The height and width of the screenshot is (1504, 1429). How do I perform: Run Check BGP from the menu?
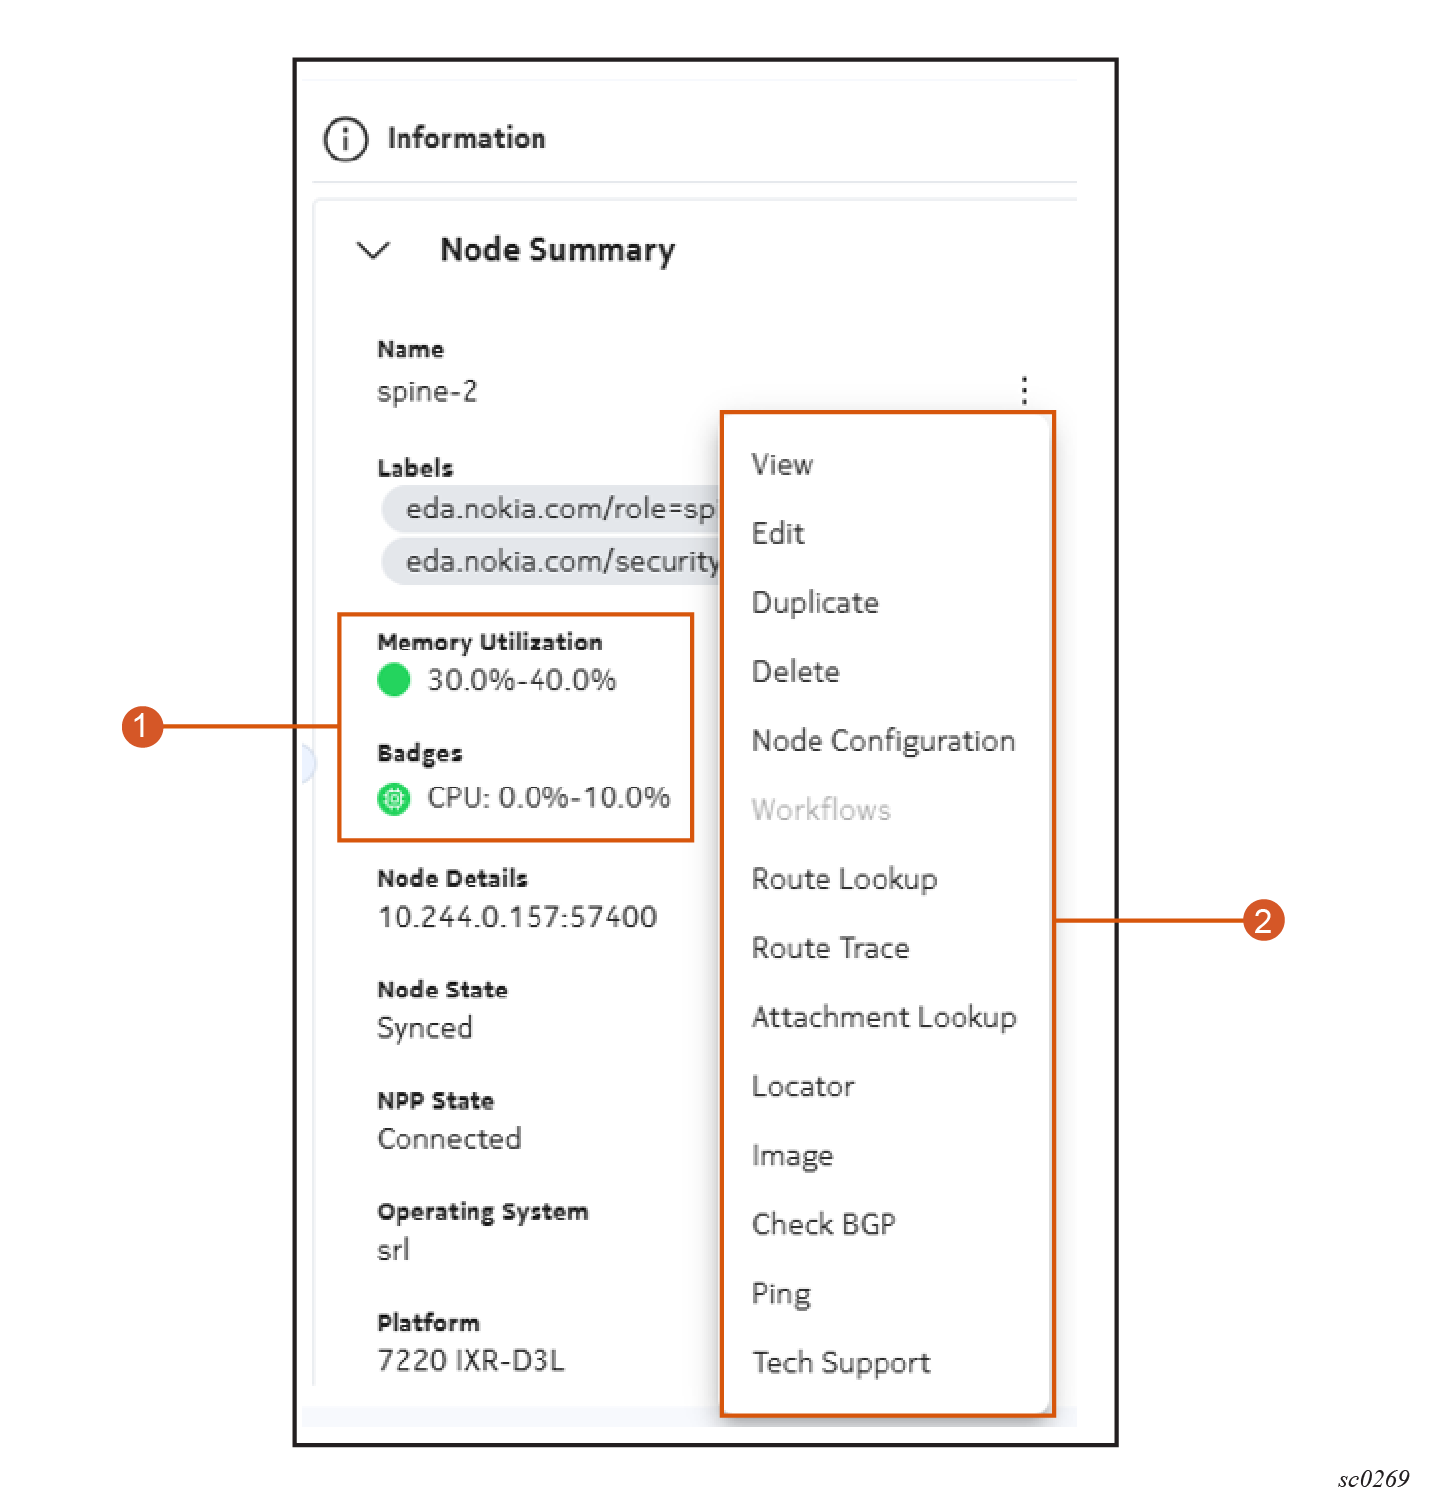pyautogui.click(x=823, y=1225)
